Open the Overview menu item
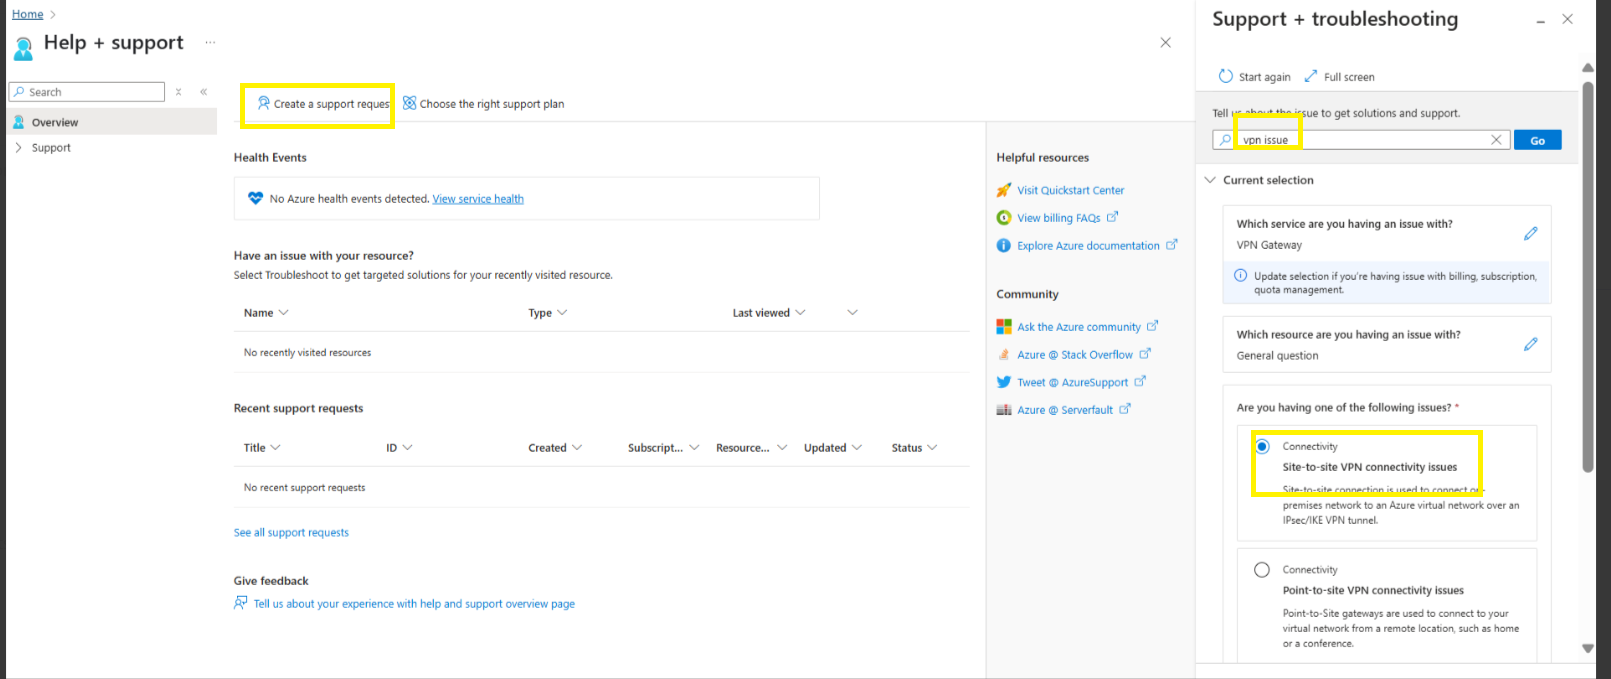 click(x=111, y=122)
